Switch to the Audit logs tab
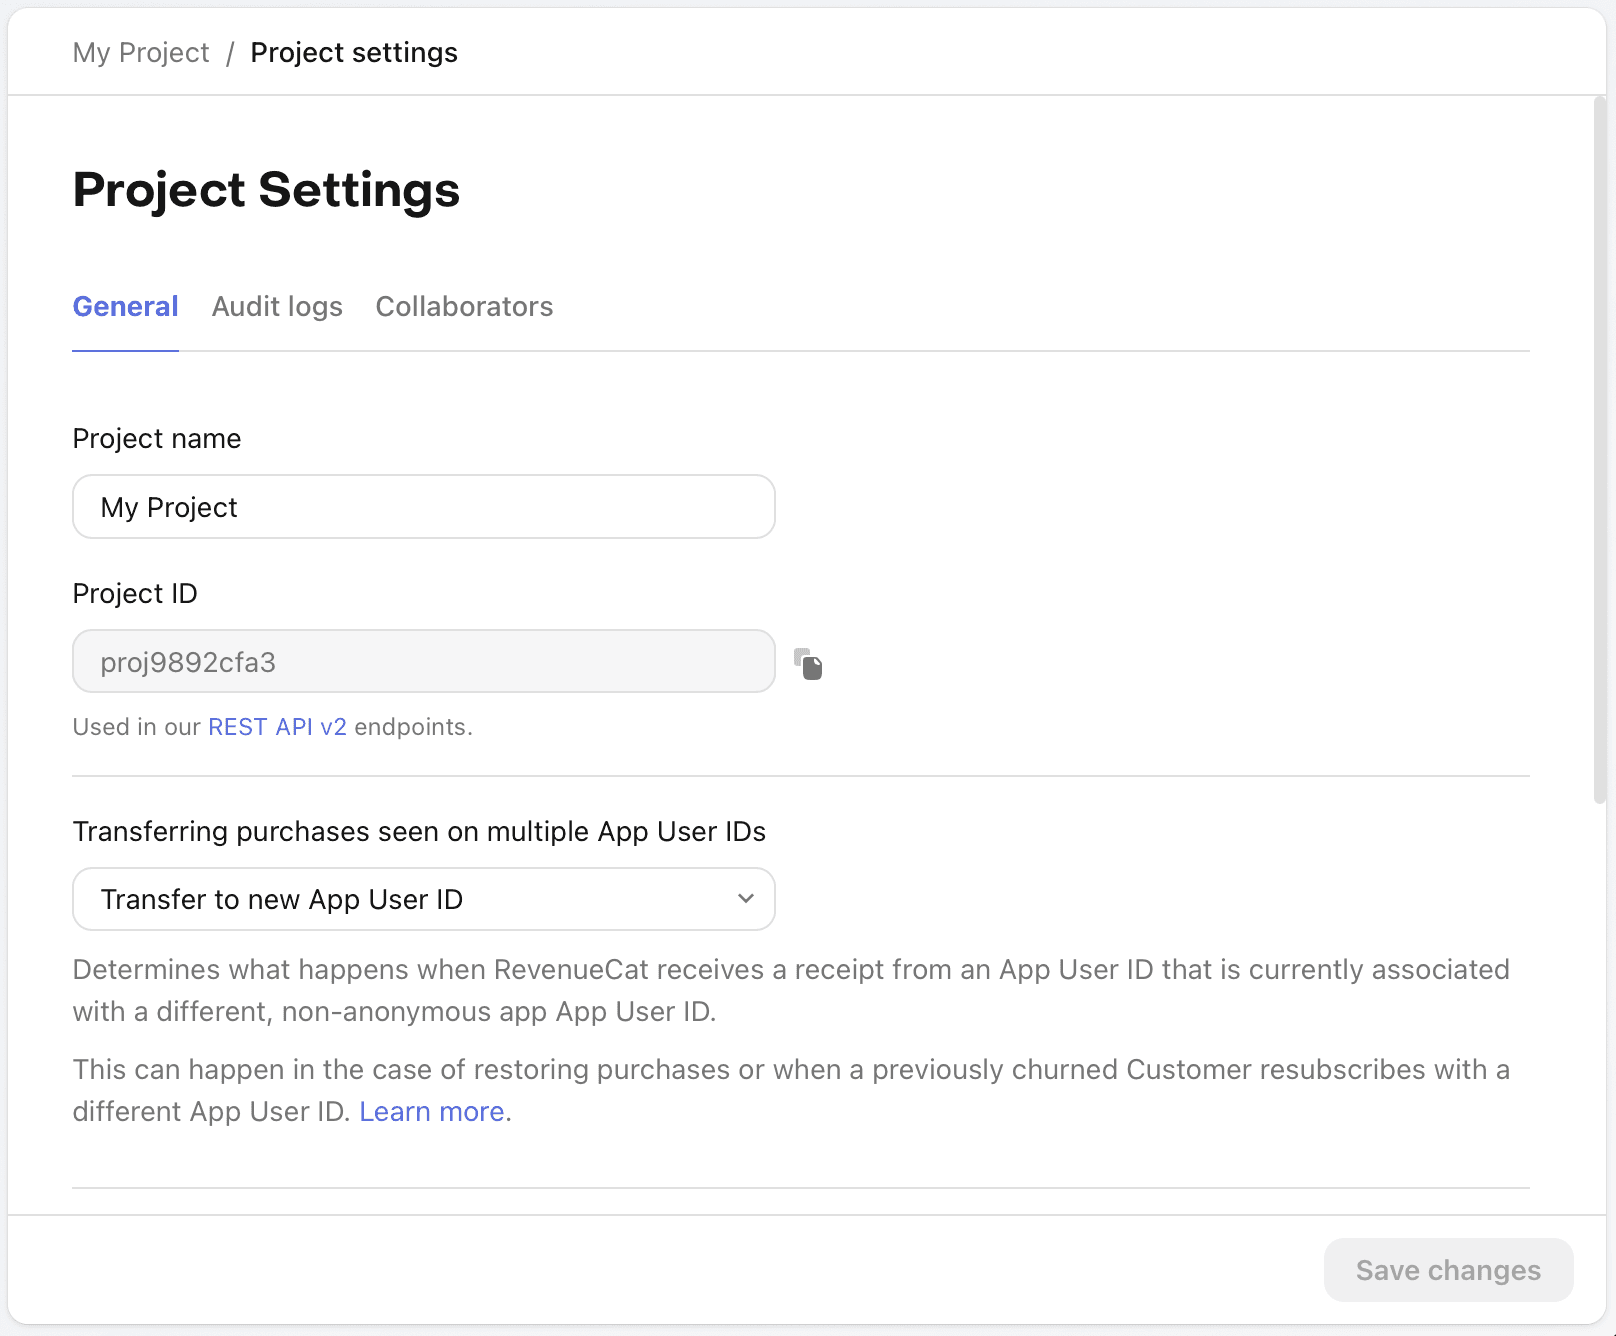Screen dimensions: 1616x1336 coord(276,307)
